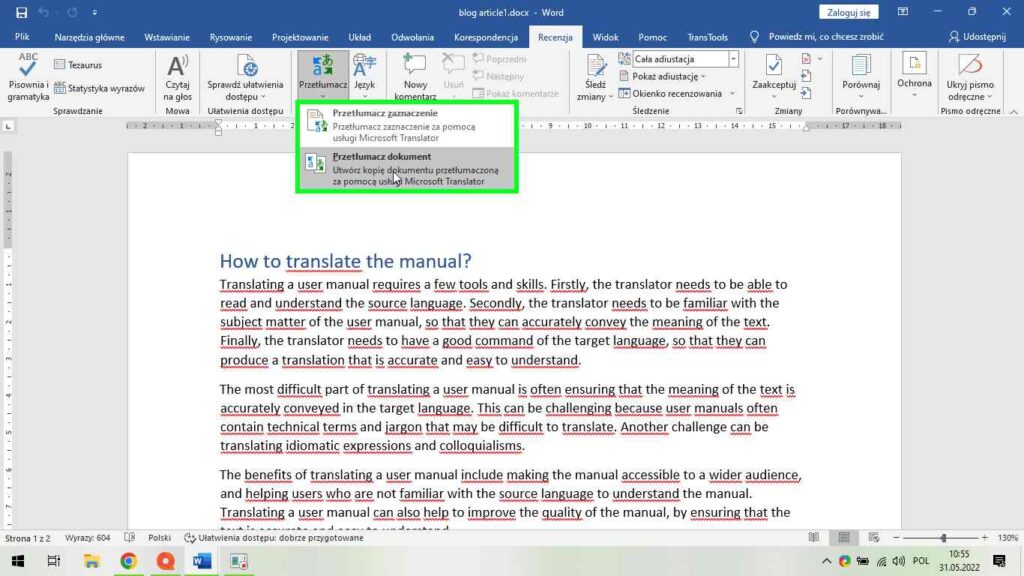The image size is (1024, 576).
Task: Expand the Cała adiustacja markup dropdown
Action: 733,59
